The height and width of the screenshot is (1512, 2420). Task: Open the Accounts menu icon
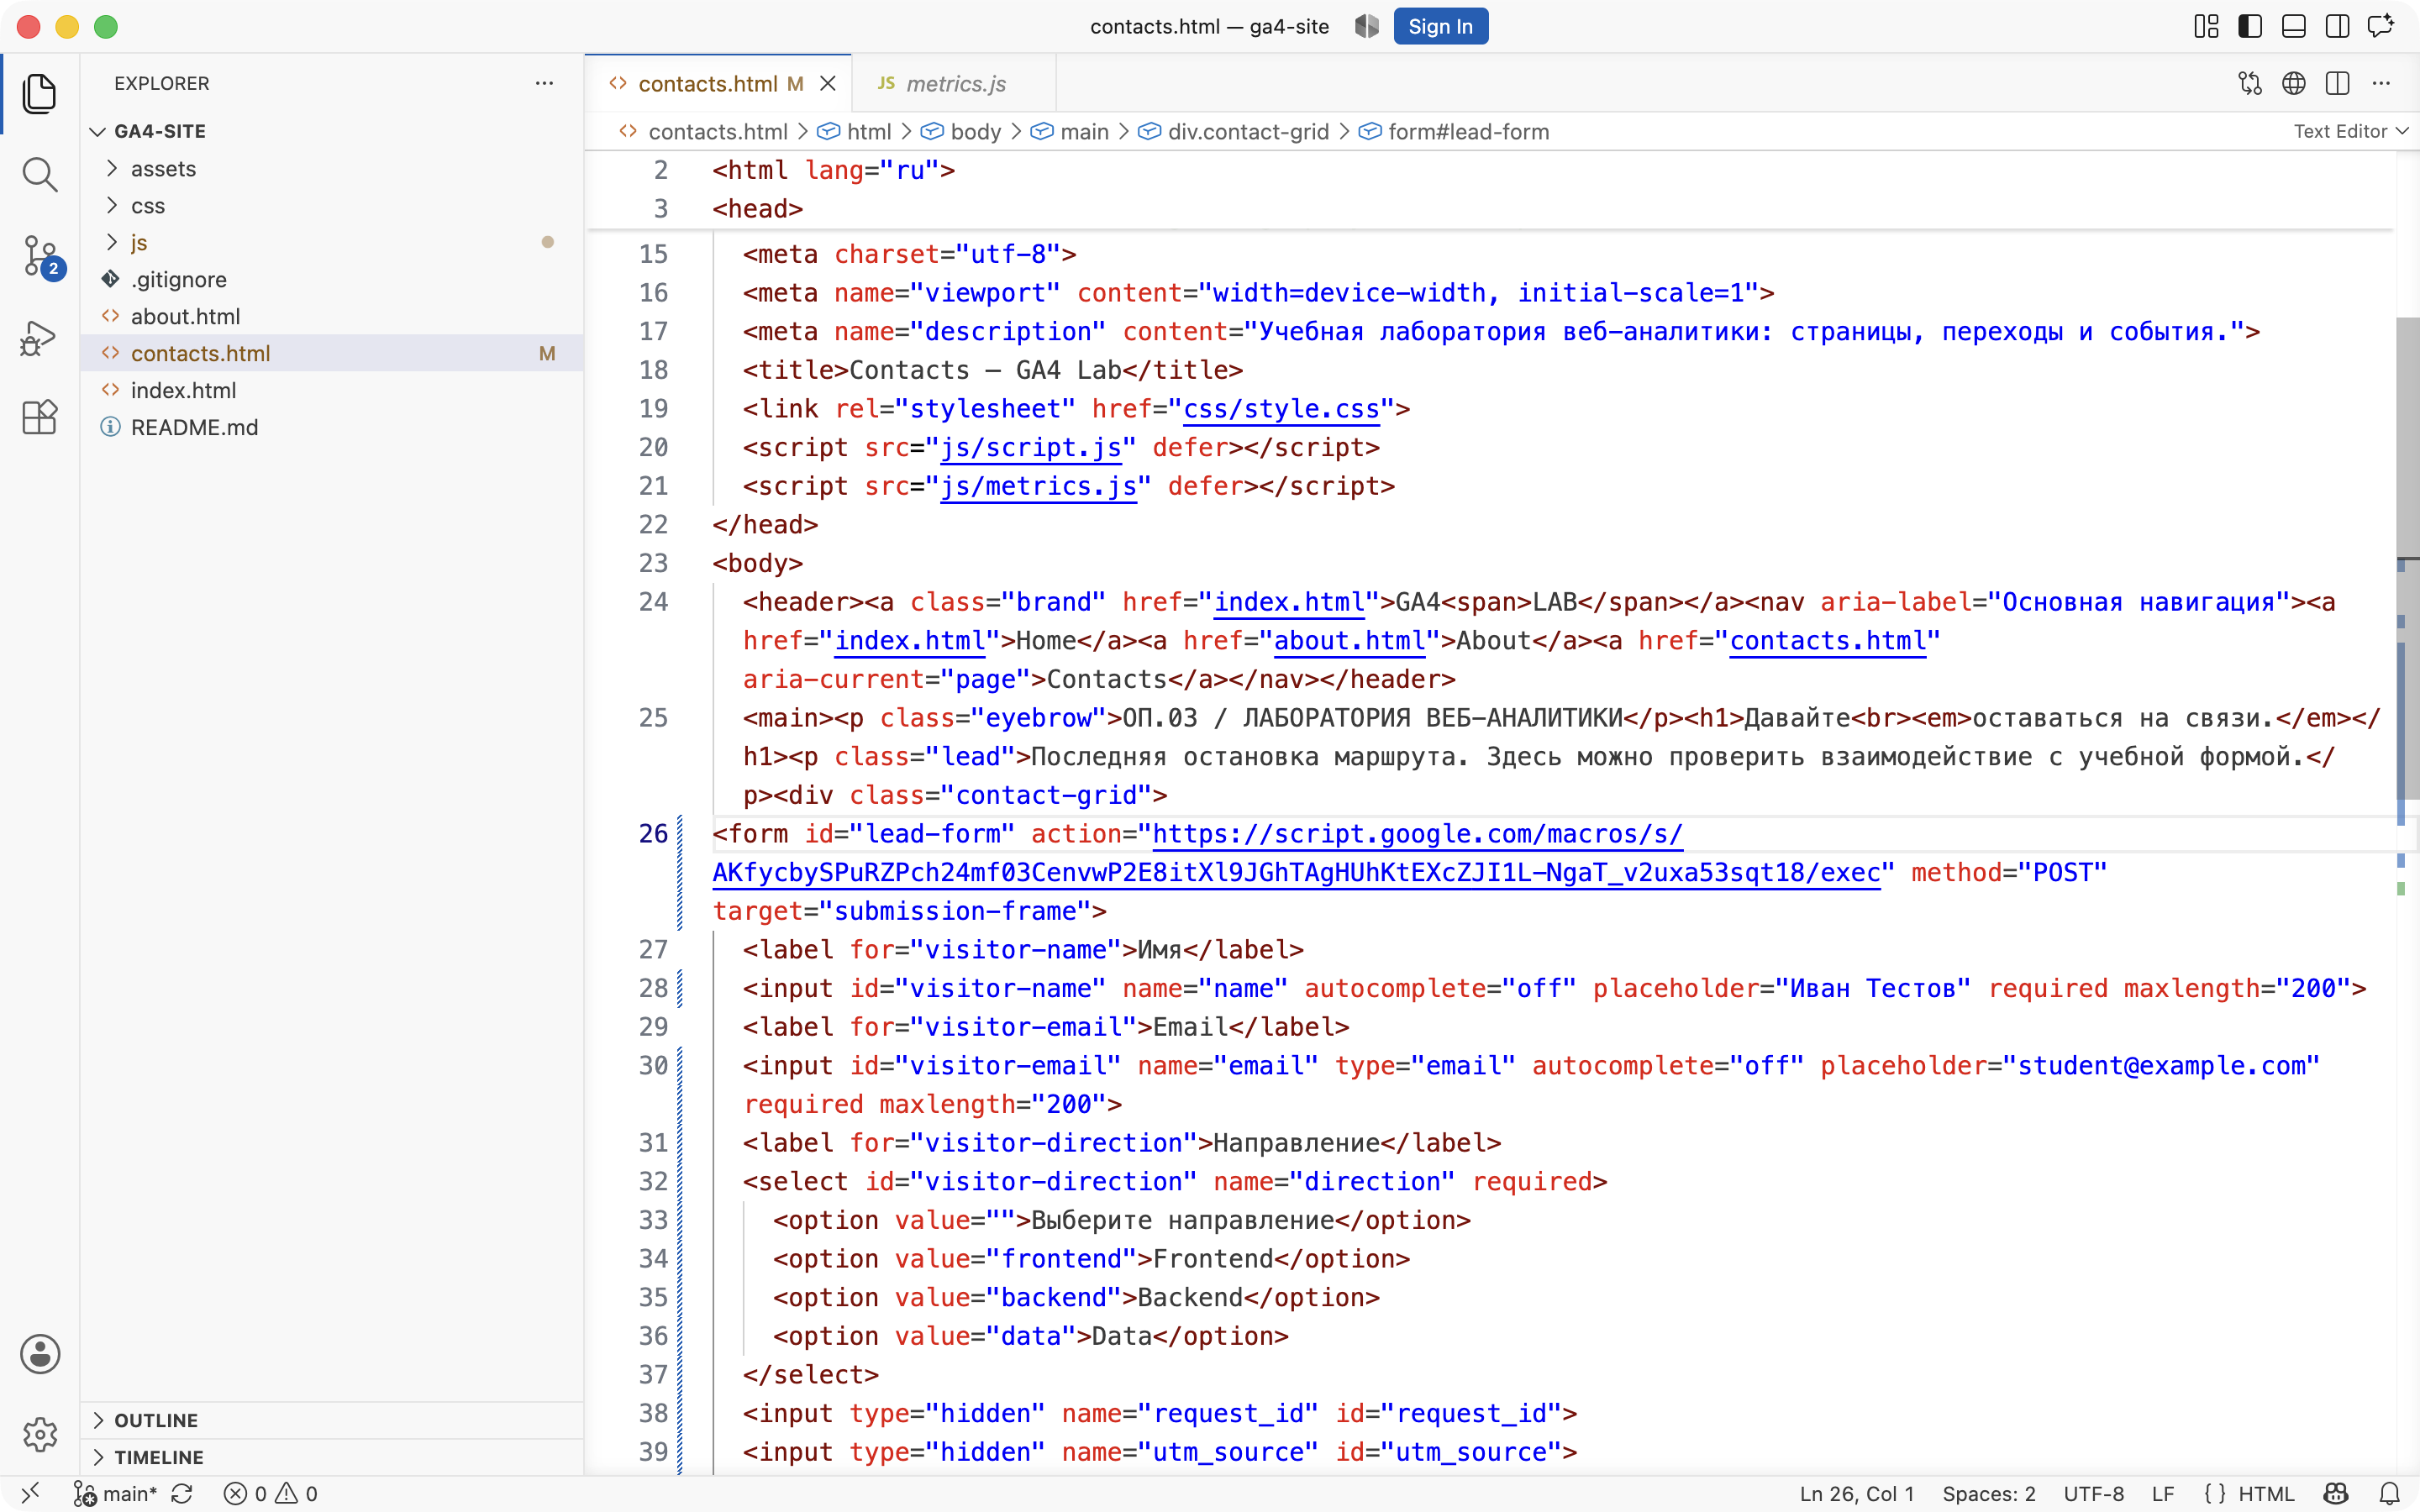(x=40, y=1354)
